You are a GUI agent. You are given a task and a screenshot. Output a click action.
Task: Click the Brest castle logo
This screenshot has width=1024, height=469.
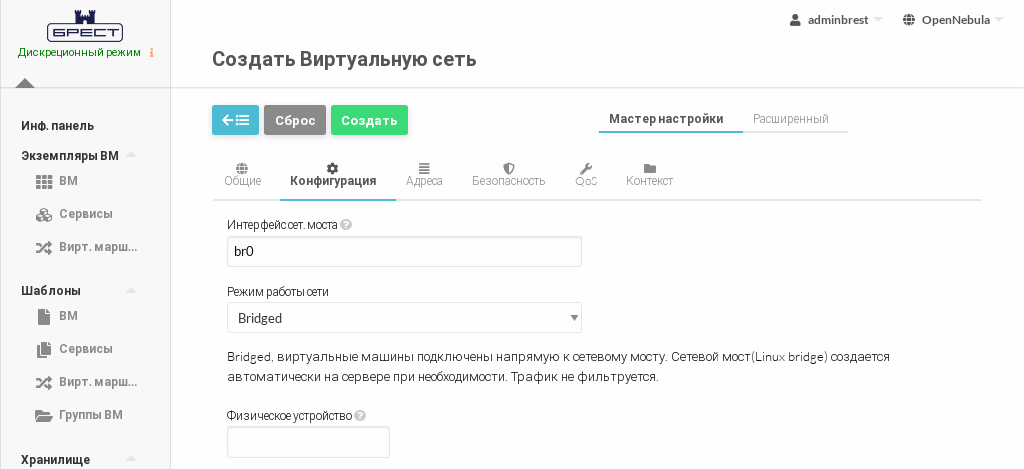85,26
